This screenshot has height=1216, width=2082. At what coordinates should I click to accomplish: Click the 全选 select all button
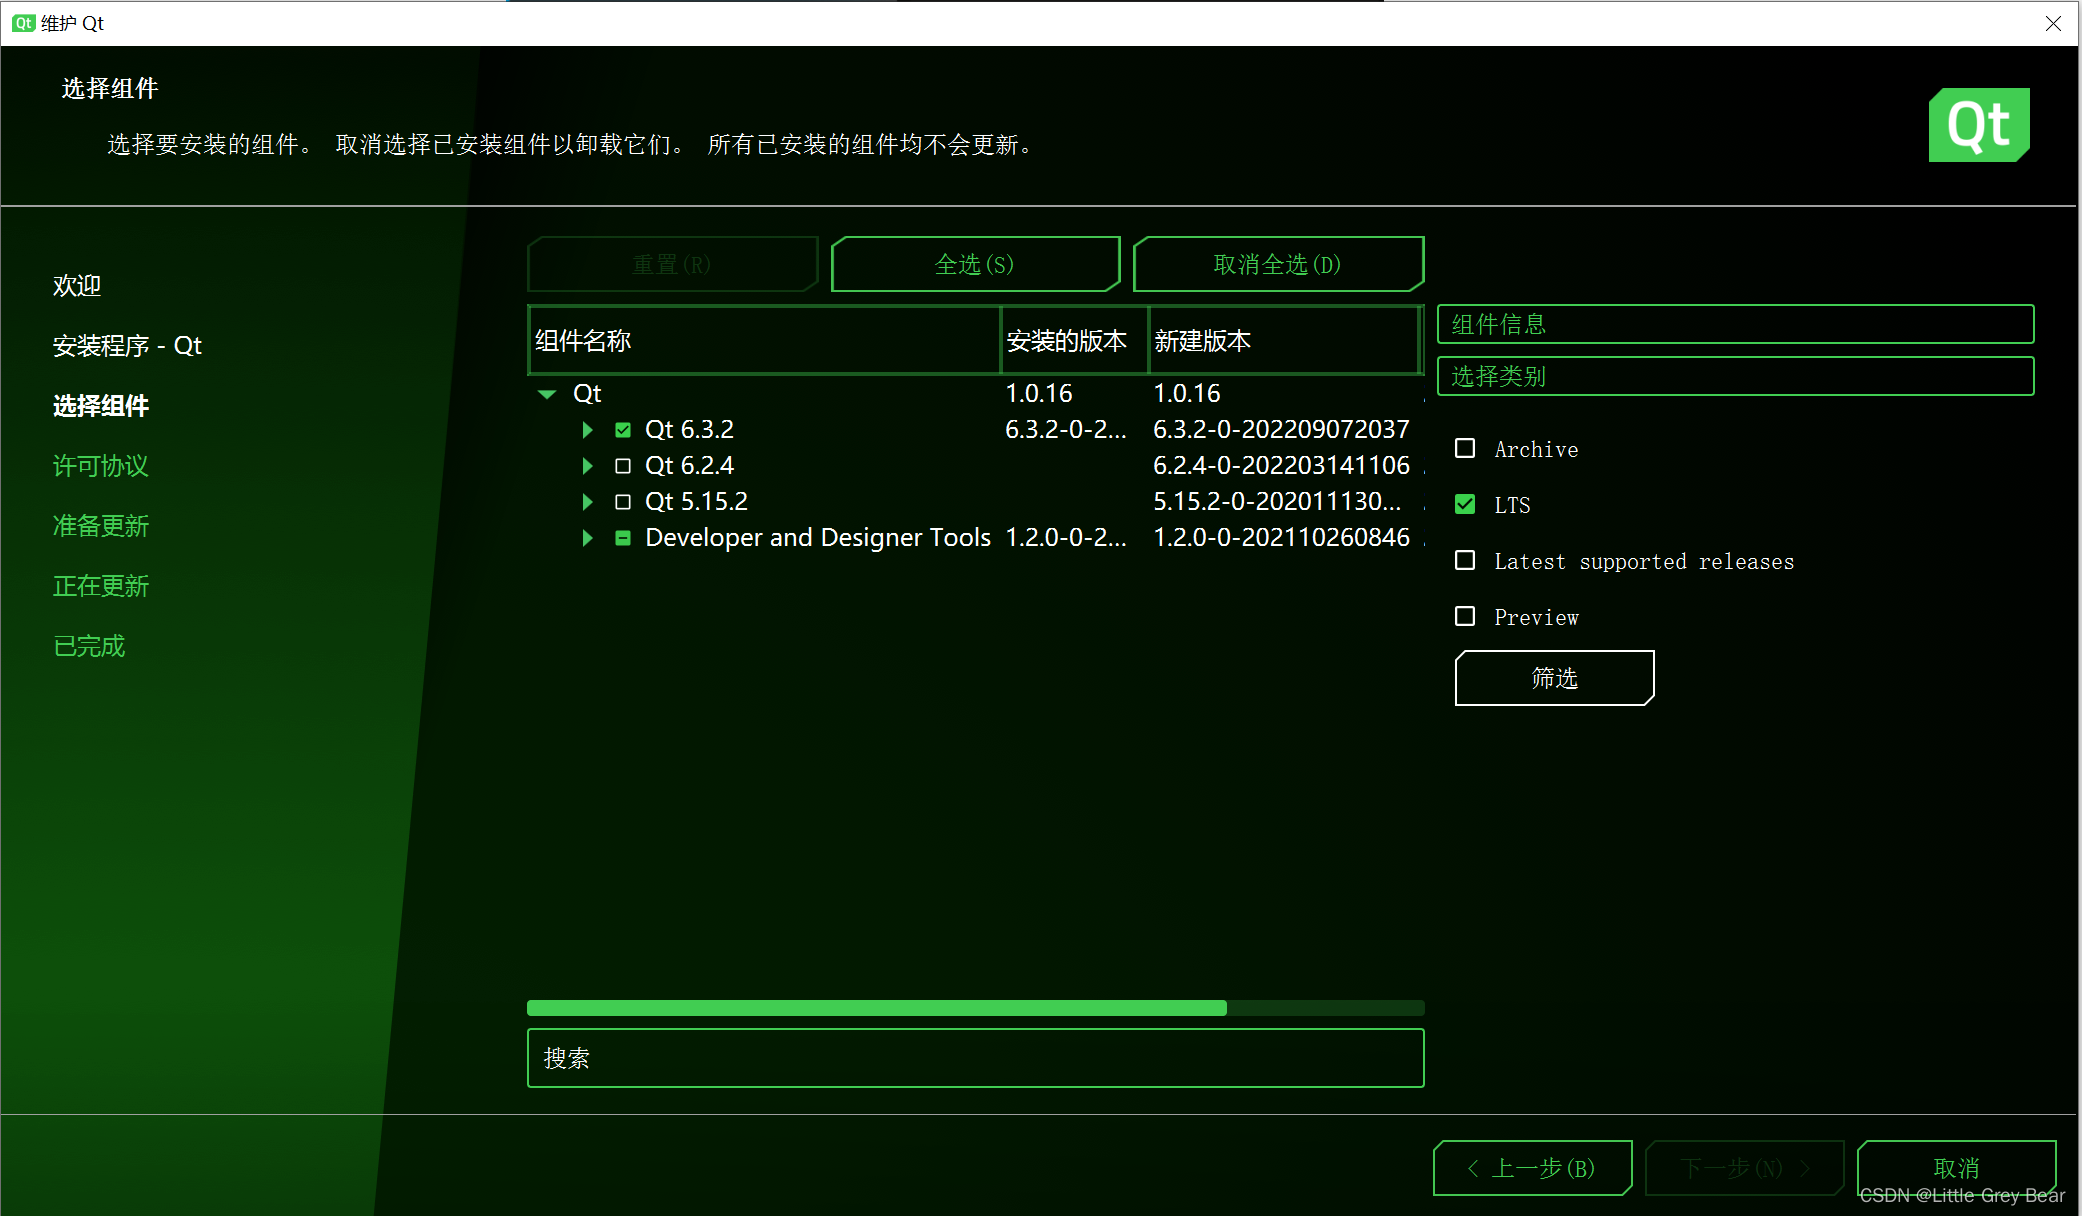click(975, 264)
